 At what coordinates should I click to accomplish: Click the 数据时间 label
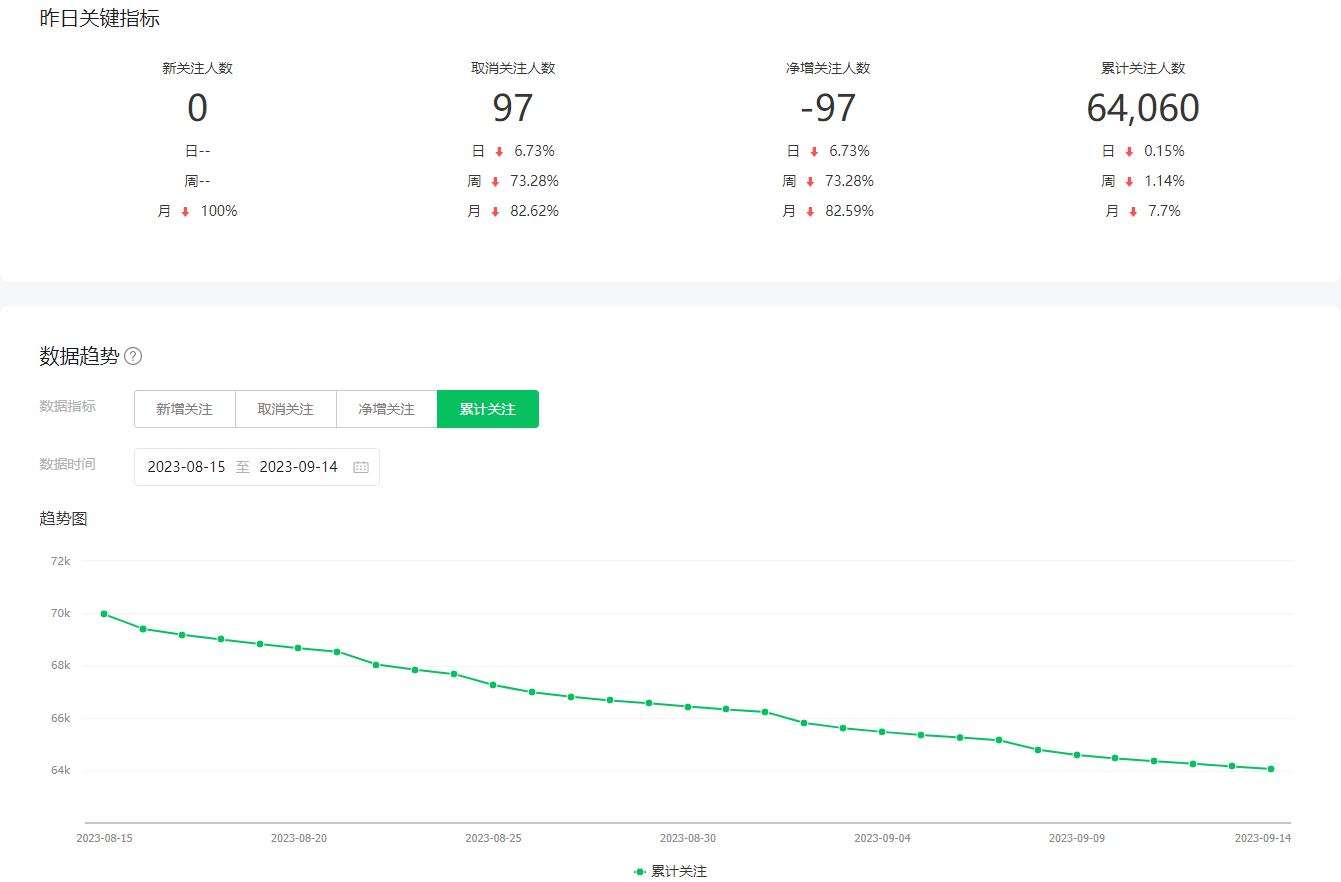coord(68,464)
